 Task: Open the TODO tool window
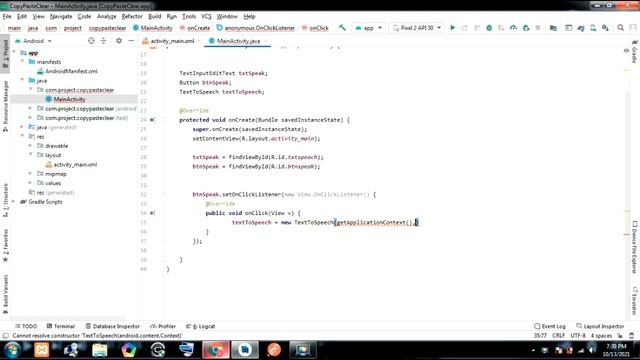pyautogui.click(x=26, y=326)
